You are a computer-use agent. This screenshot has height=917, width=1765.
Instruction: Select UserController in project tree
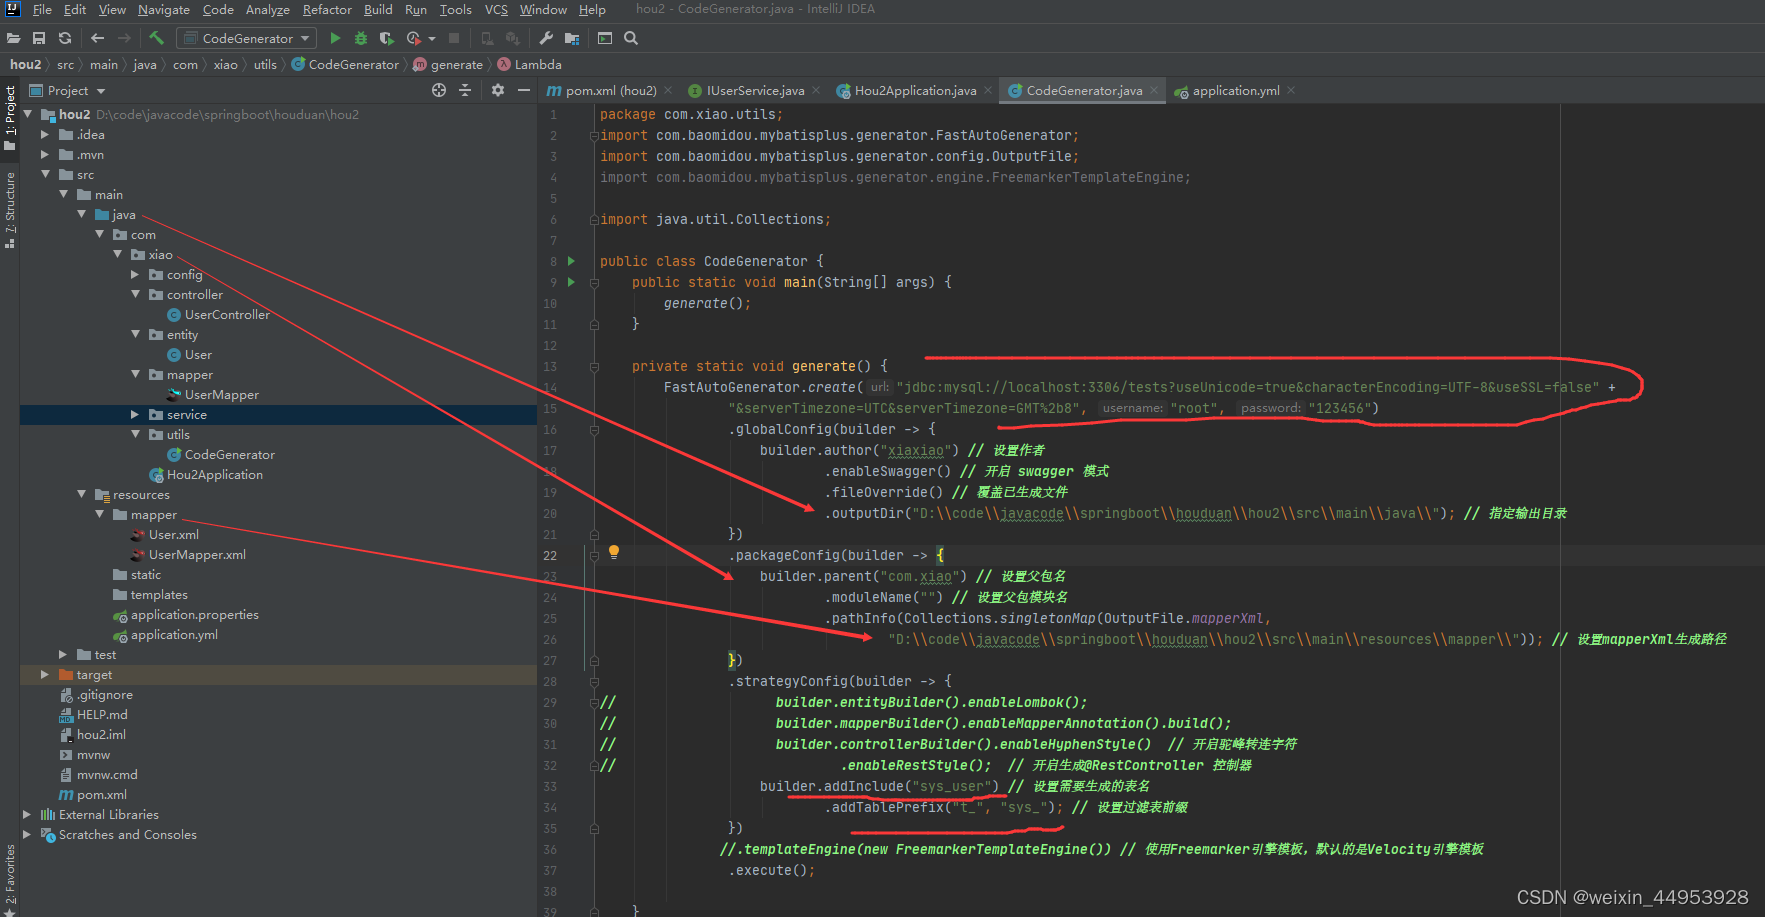[227, 314]
